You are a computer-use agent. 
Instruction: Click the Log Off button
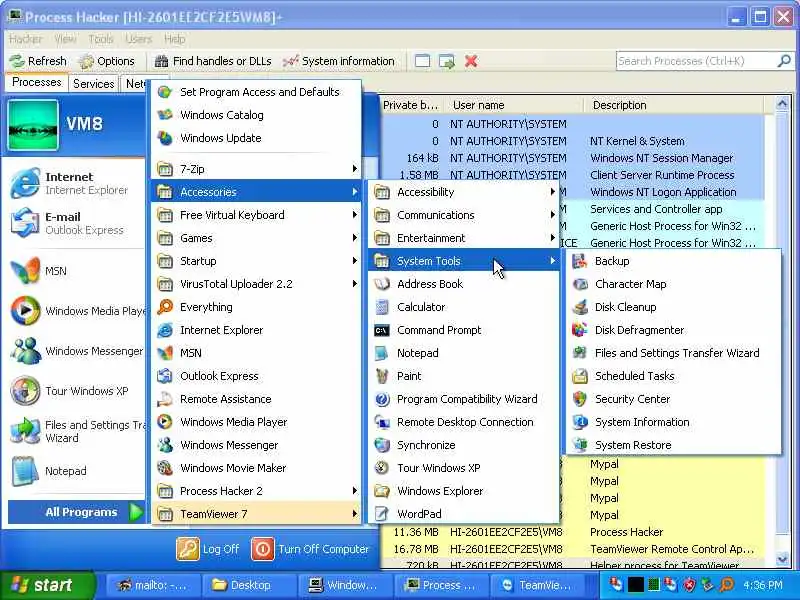208,549
